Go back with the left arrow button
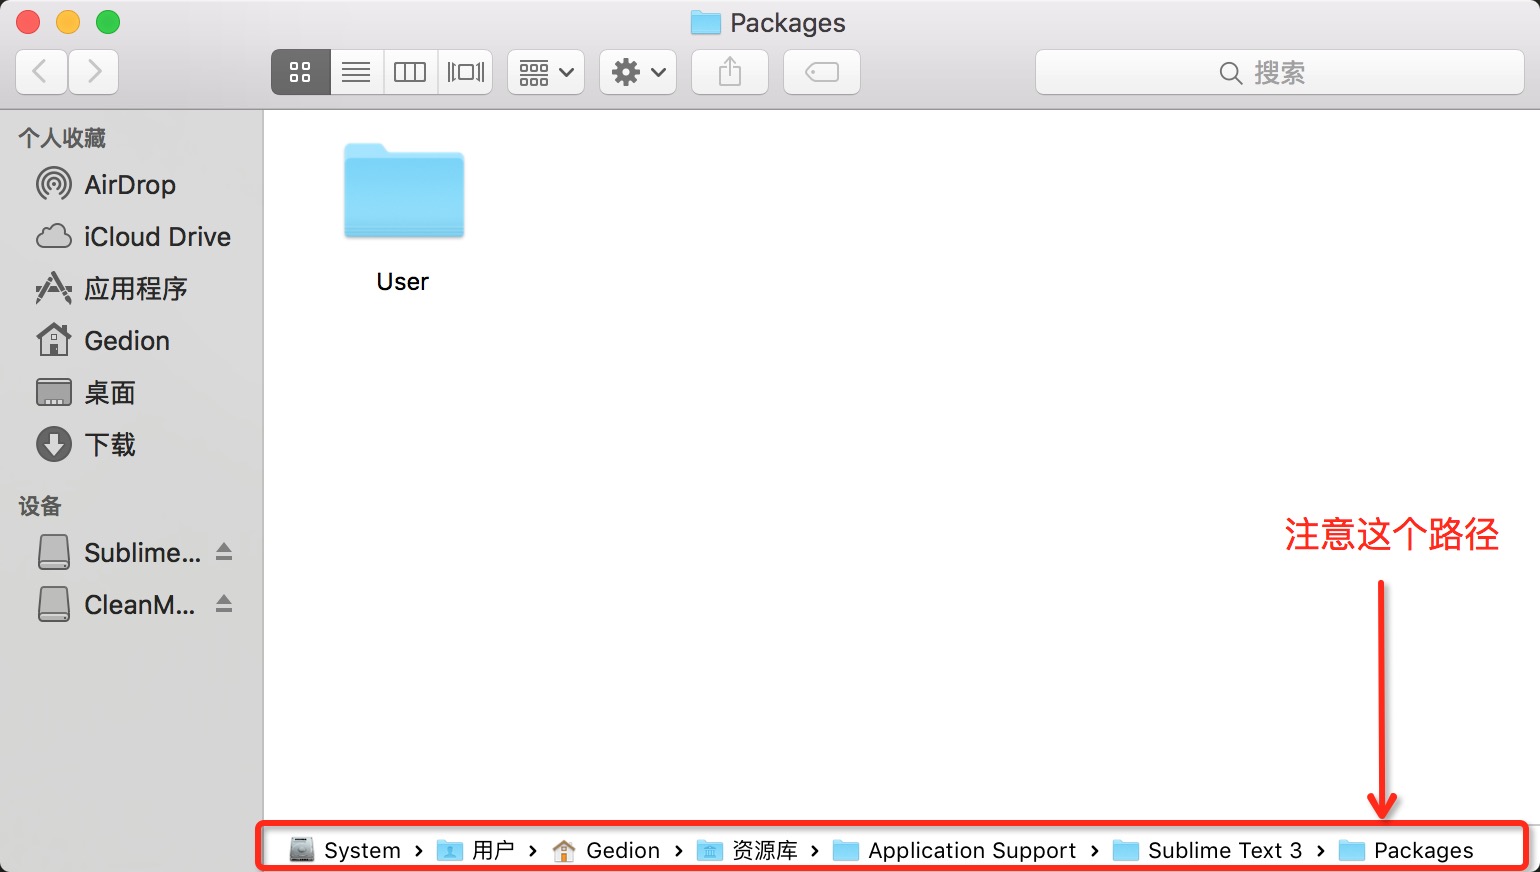The height and width of the screenshot is (872, 1540). [x=42, y=72]
